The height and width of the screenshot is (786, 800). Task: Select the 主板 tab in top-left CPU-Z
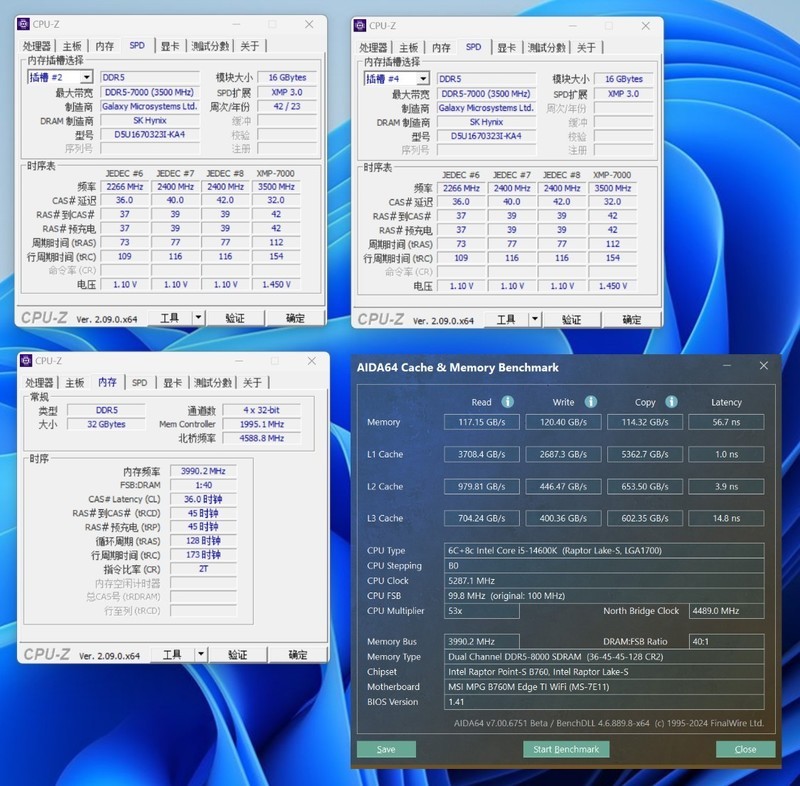[72, 46]
